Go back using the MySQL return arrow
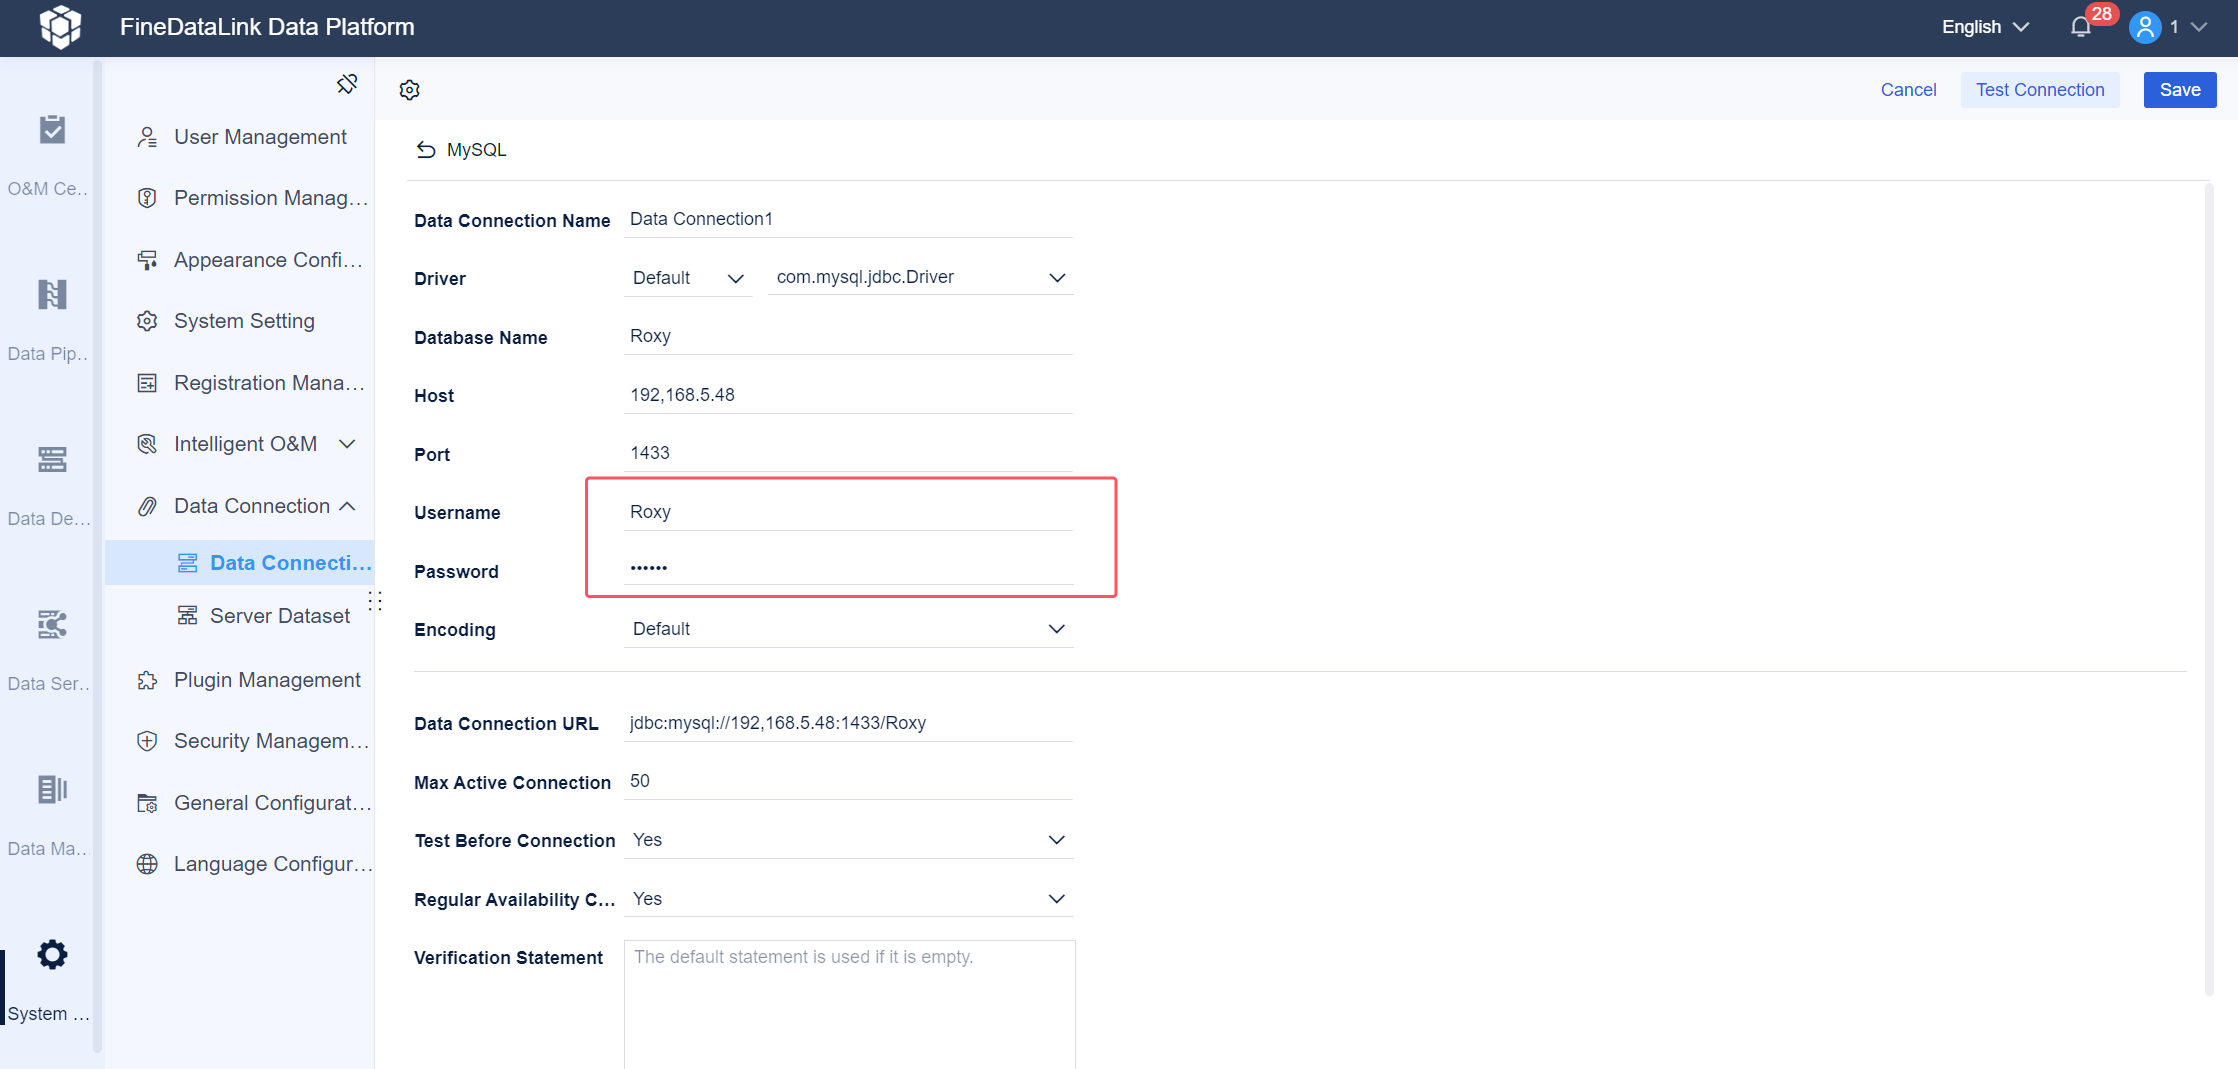Screen dimensions: 2238x1069 (426, 150)
